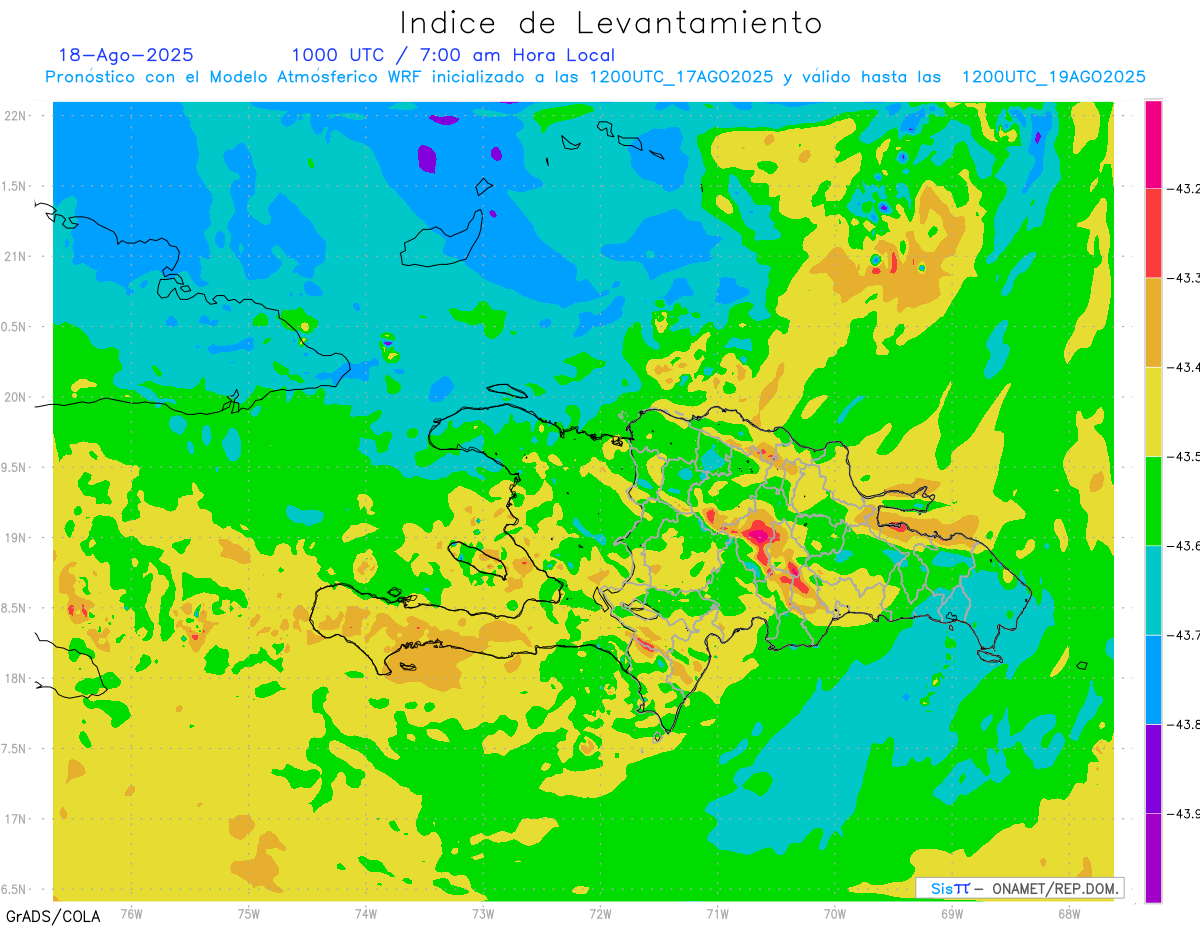Click the '1000 UTC / 7:00 am Hora Local' time text

[453, 55]
